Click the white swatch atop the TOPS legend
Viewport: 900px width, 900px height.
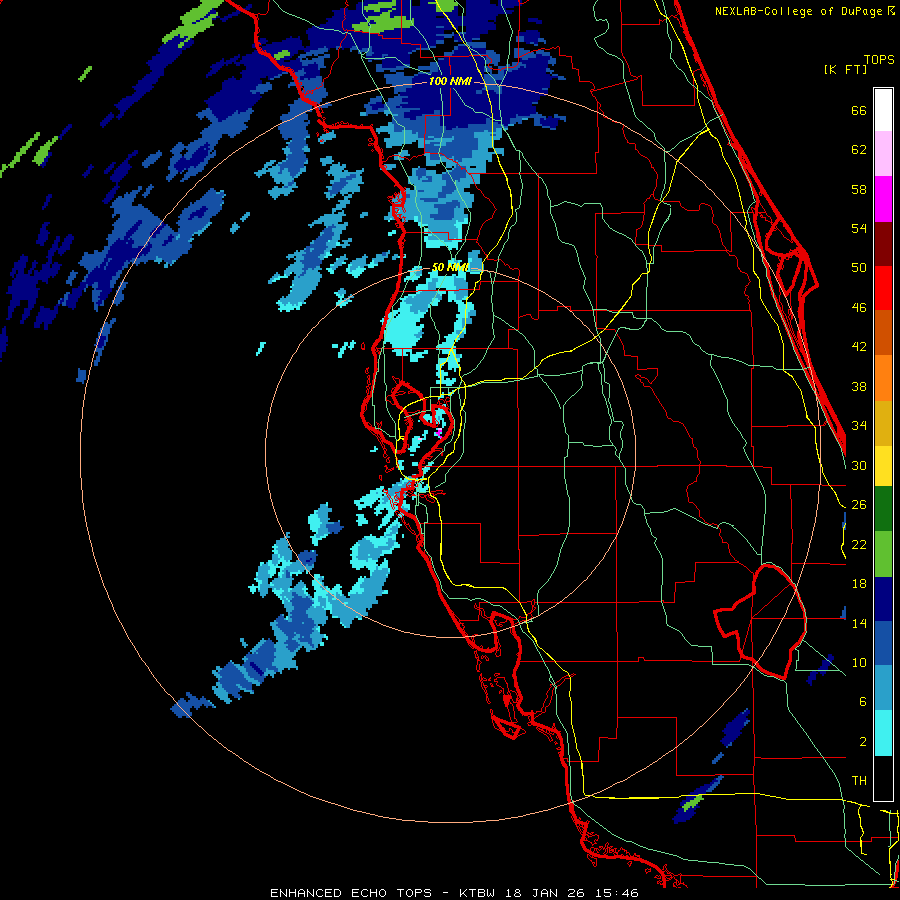coord(883,110)
